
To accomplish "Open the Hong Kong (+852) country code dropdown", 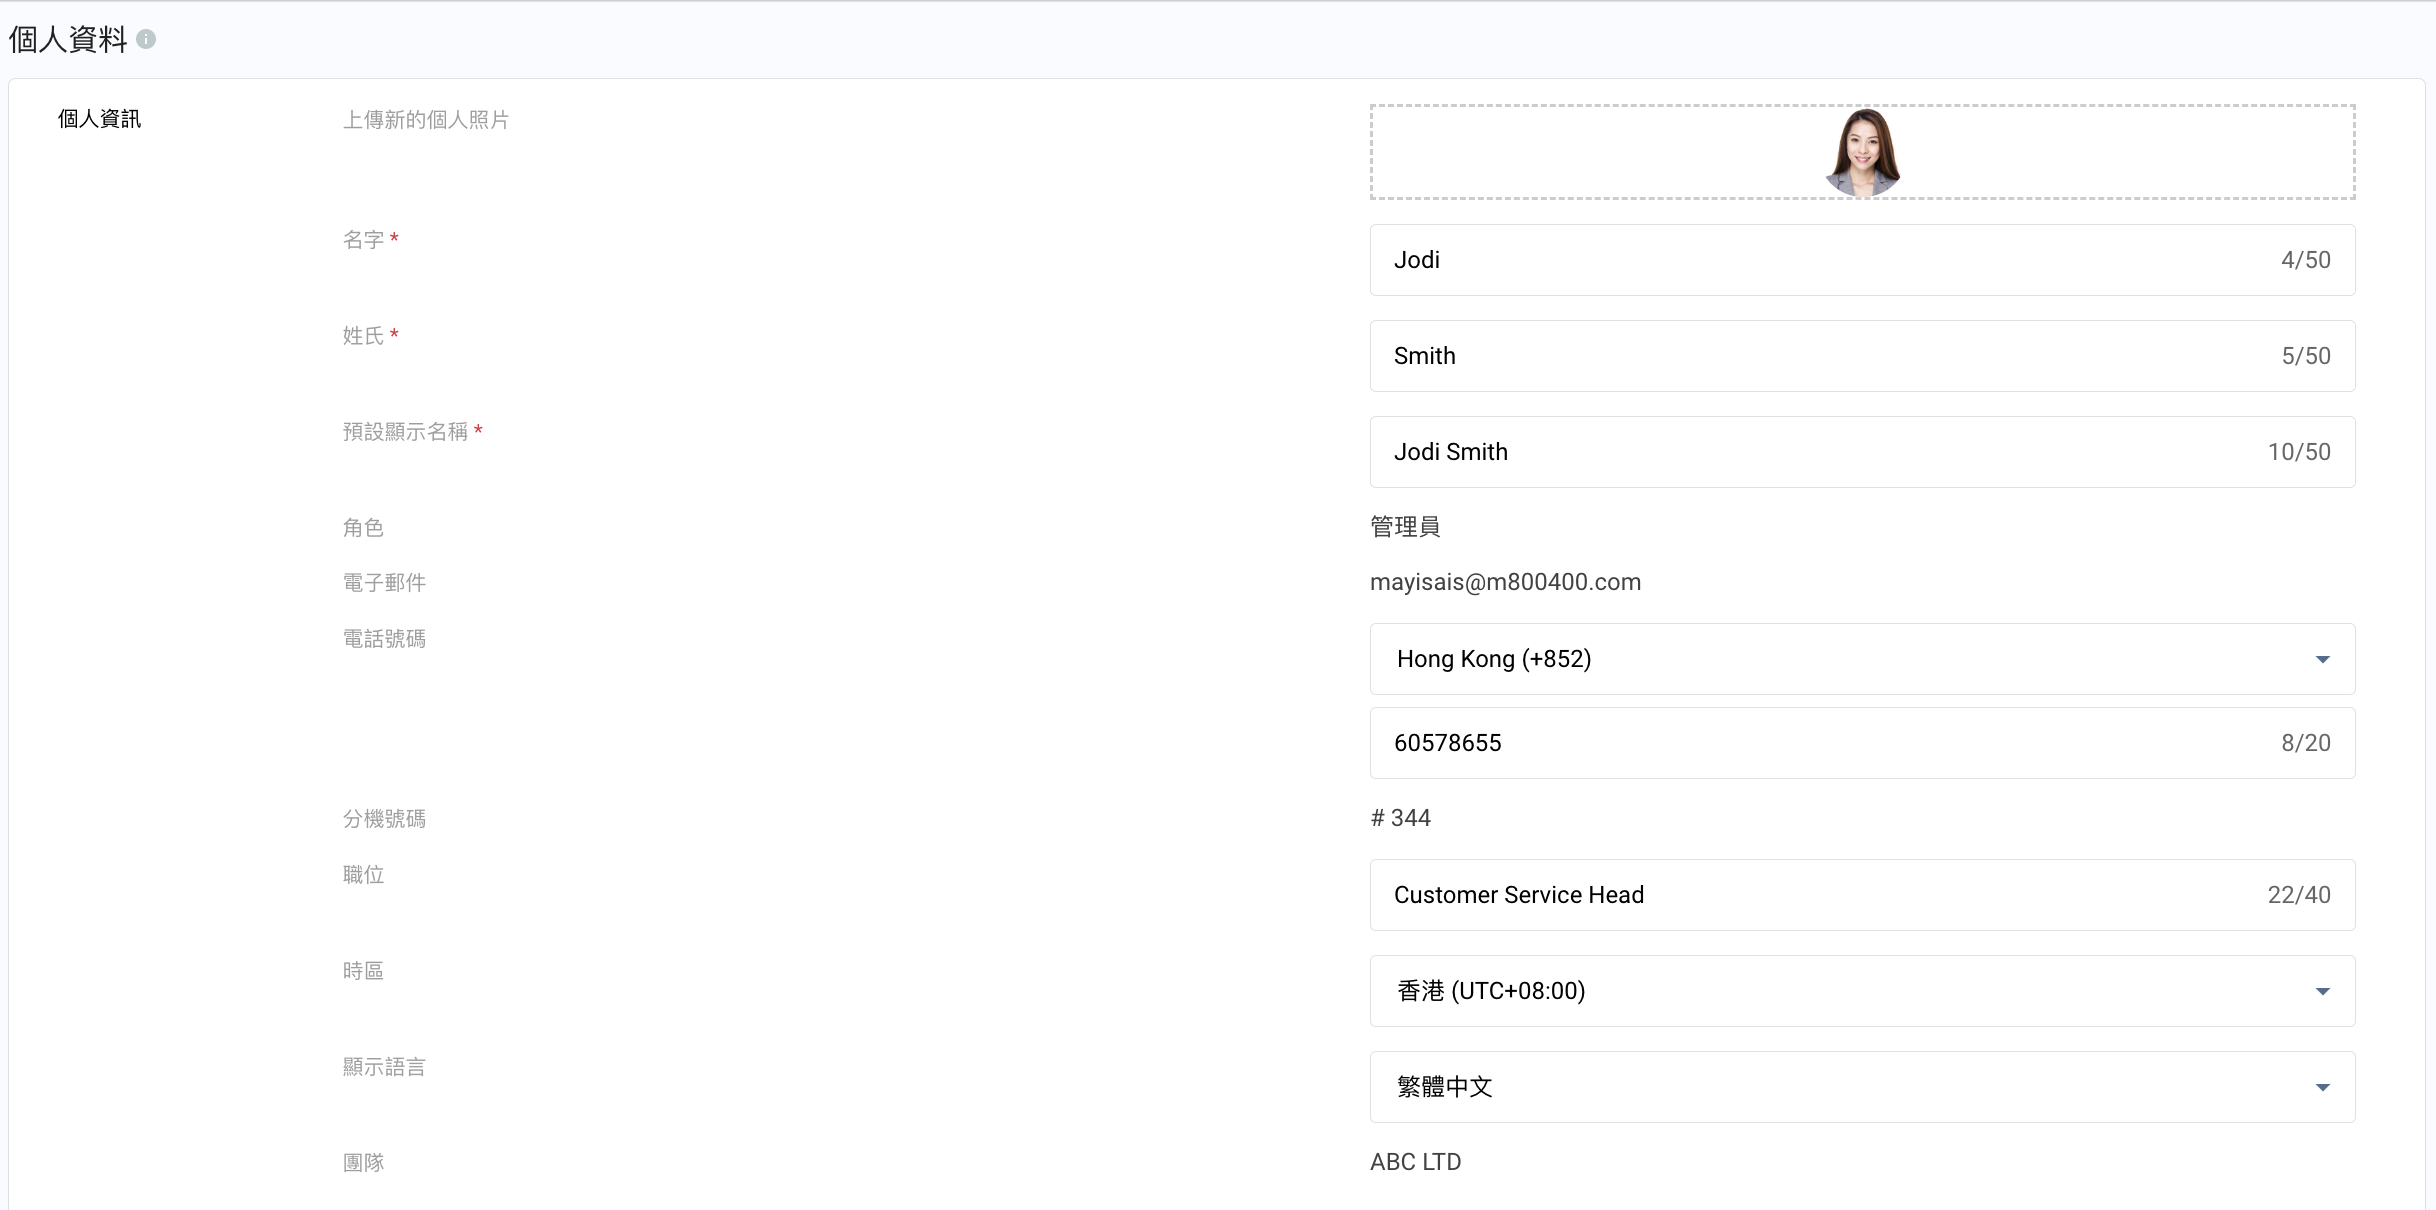I will [x=1862, y=659].
